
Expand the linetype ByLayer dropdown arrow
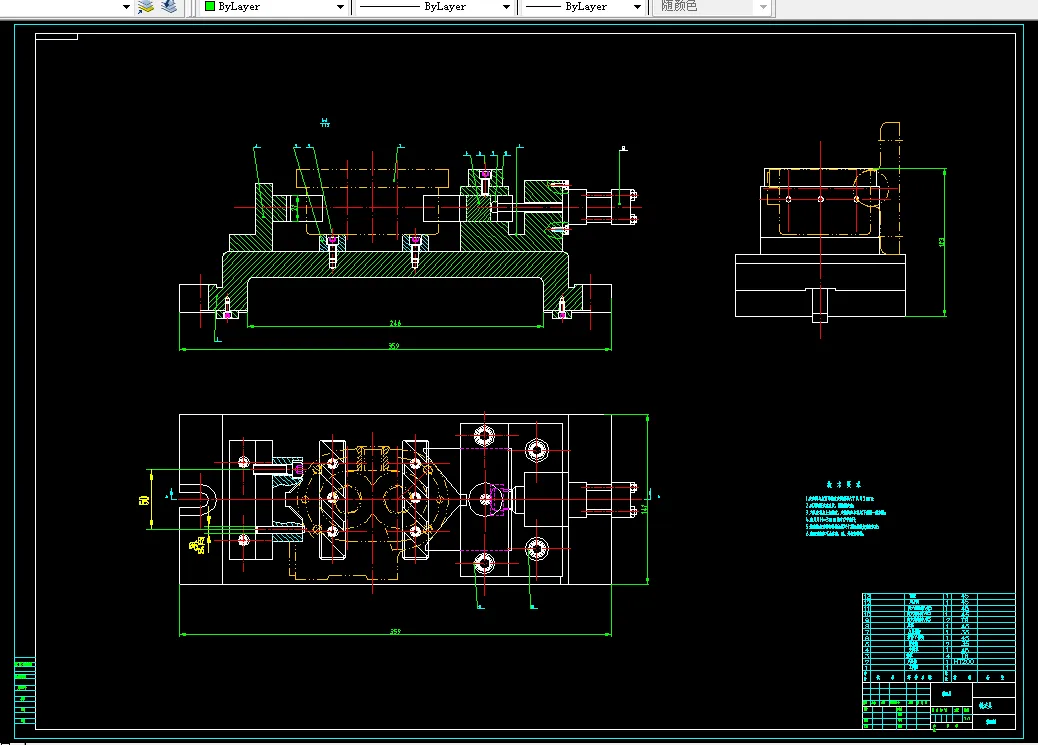coord(507,6)
